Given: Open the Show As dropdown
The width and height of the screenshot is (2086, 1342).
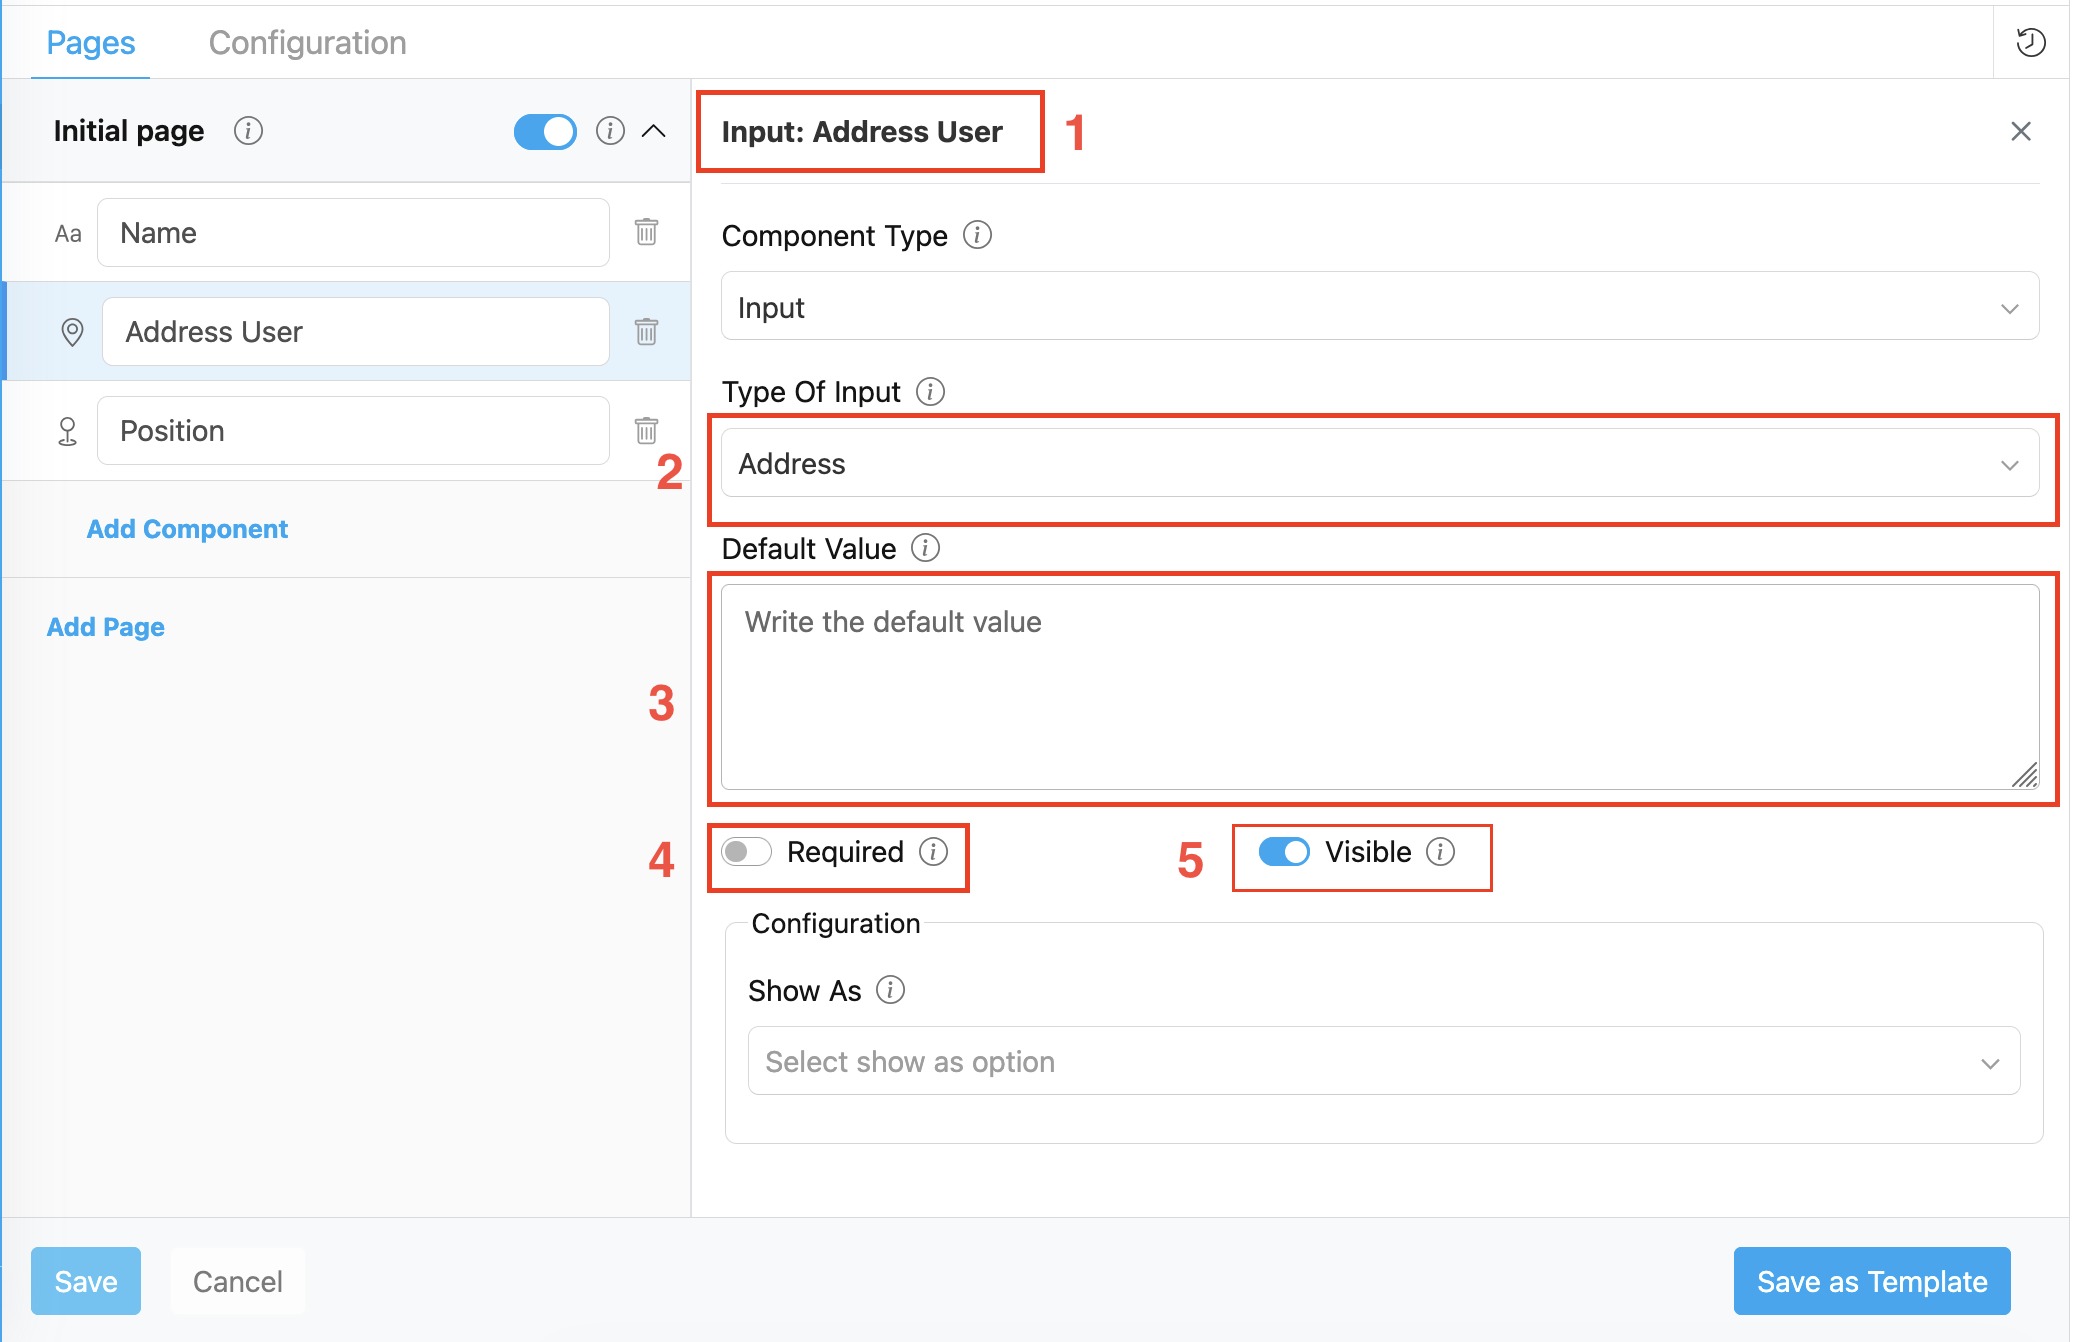Looking at the screenshot, I should (1384, 1061).
